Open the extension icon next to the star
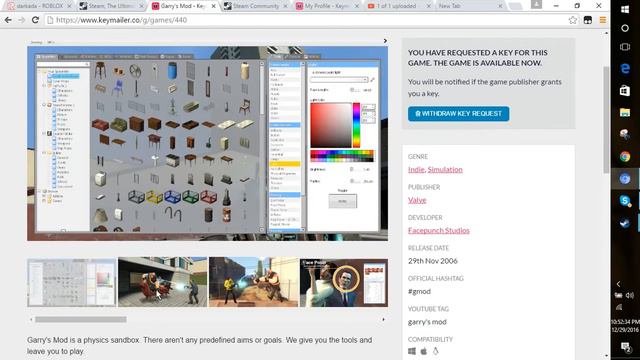The height and width of the screenshot is (360, 640). point(588,20)
